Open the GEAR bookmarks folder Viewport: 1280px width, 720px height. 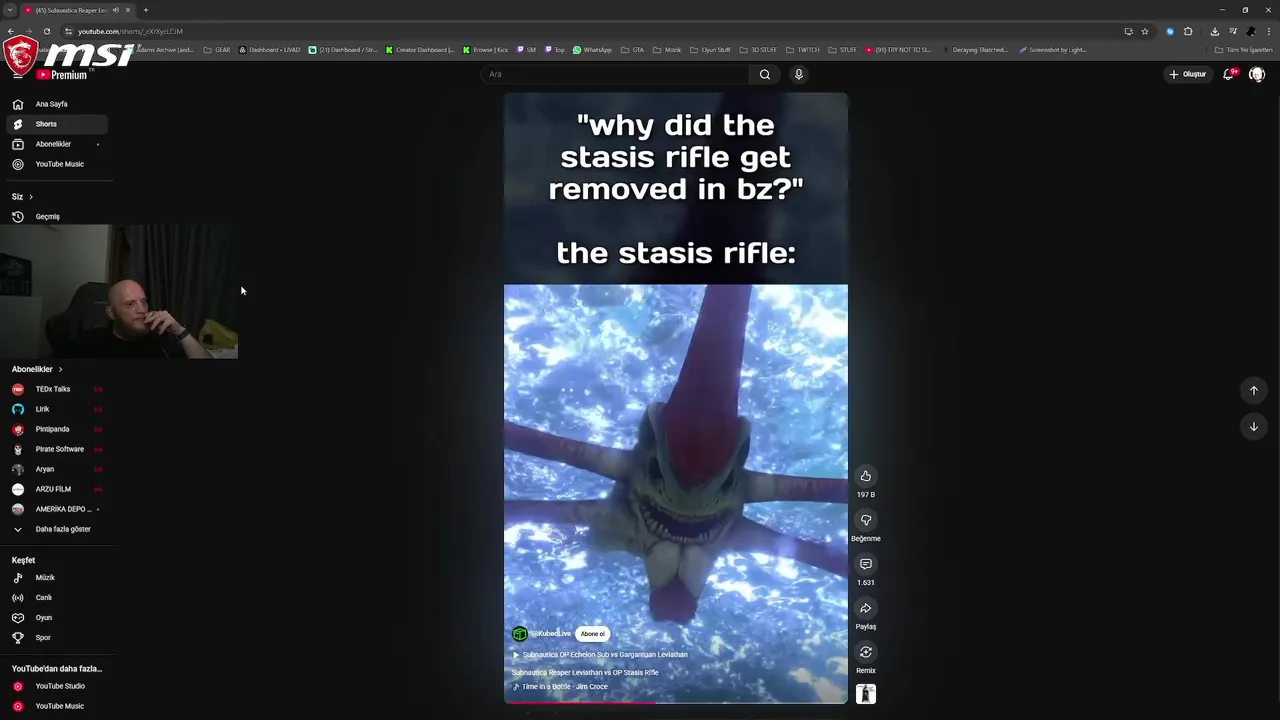(217, 50)
